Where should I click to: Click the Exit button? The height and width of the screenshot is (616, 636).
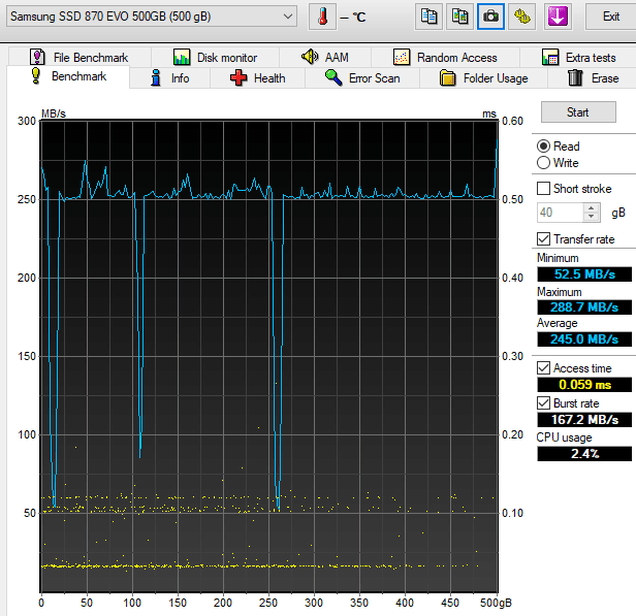610,17
